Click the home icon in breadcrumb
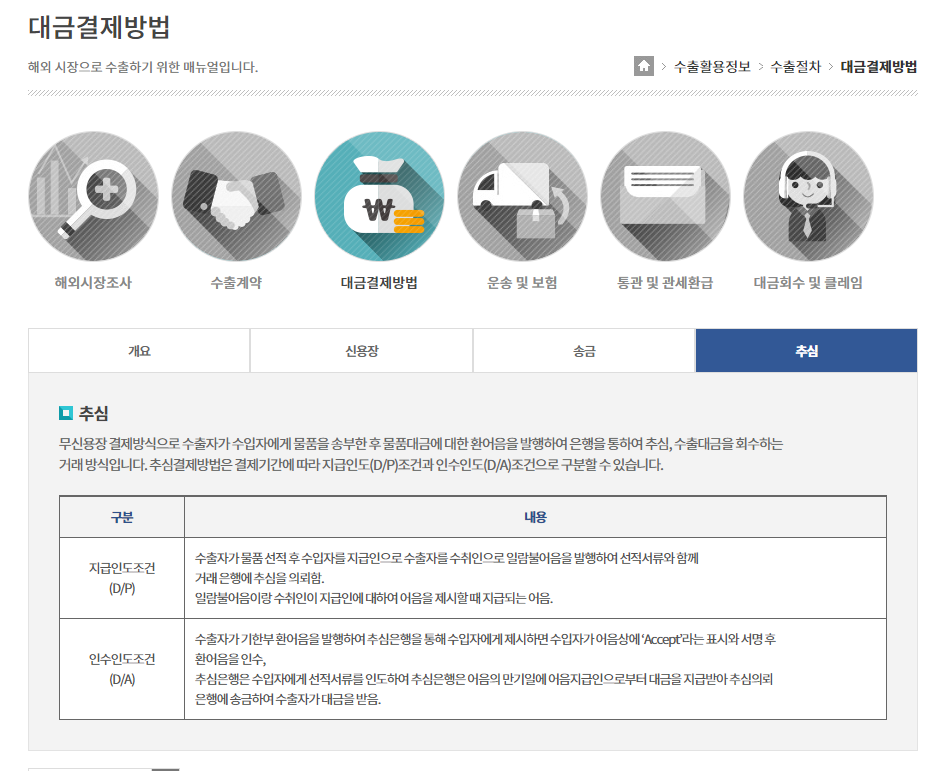Screen dimensions: 950x771 [x=643, y=66]
